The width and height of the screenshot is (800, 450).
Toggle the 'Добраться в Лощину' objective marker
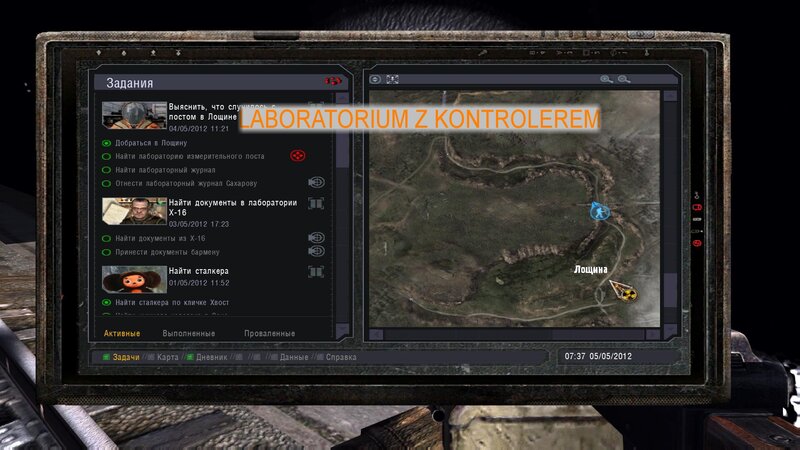coord(107,143)
